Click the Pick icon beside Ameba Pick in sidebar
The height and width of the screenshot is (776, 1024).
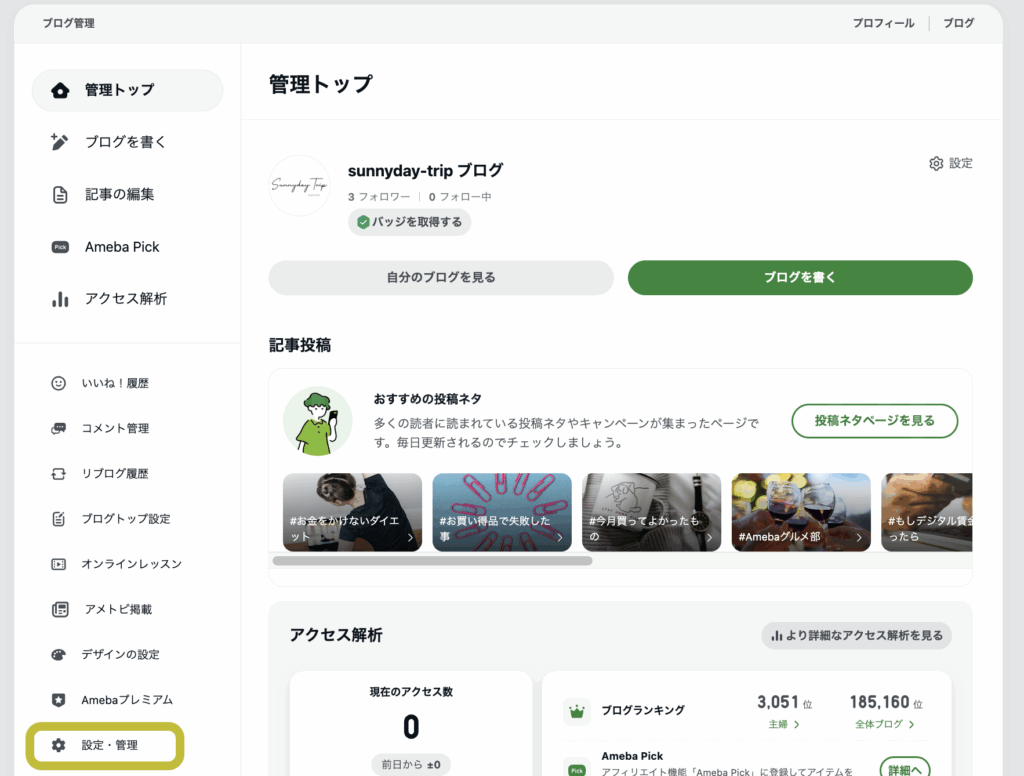click(x=60, y=247)
